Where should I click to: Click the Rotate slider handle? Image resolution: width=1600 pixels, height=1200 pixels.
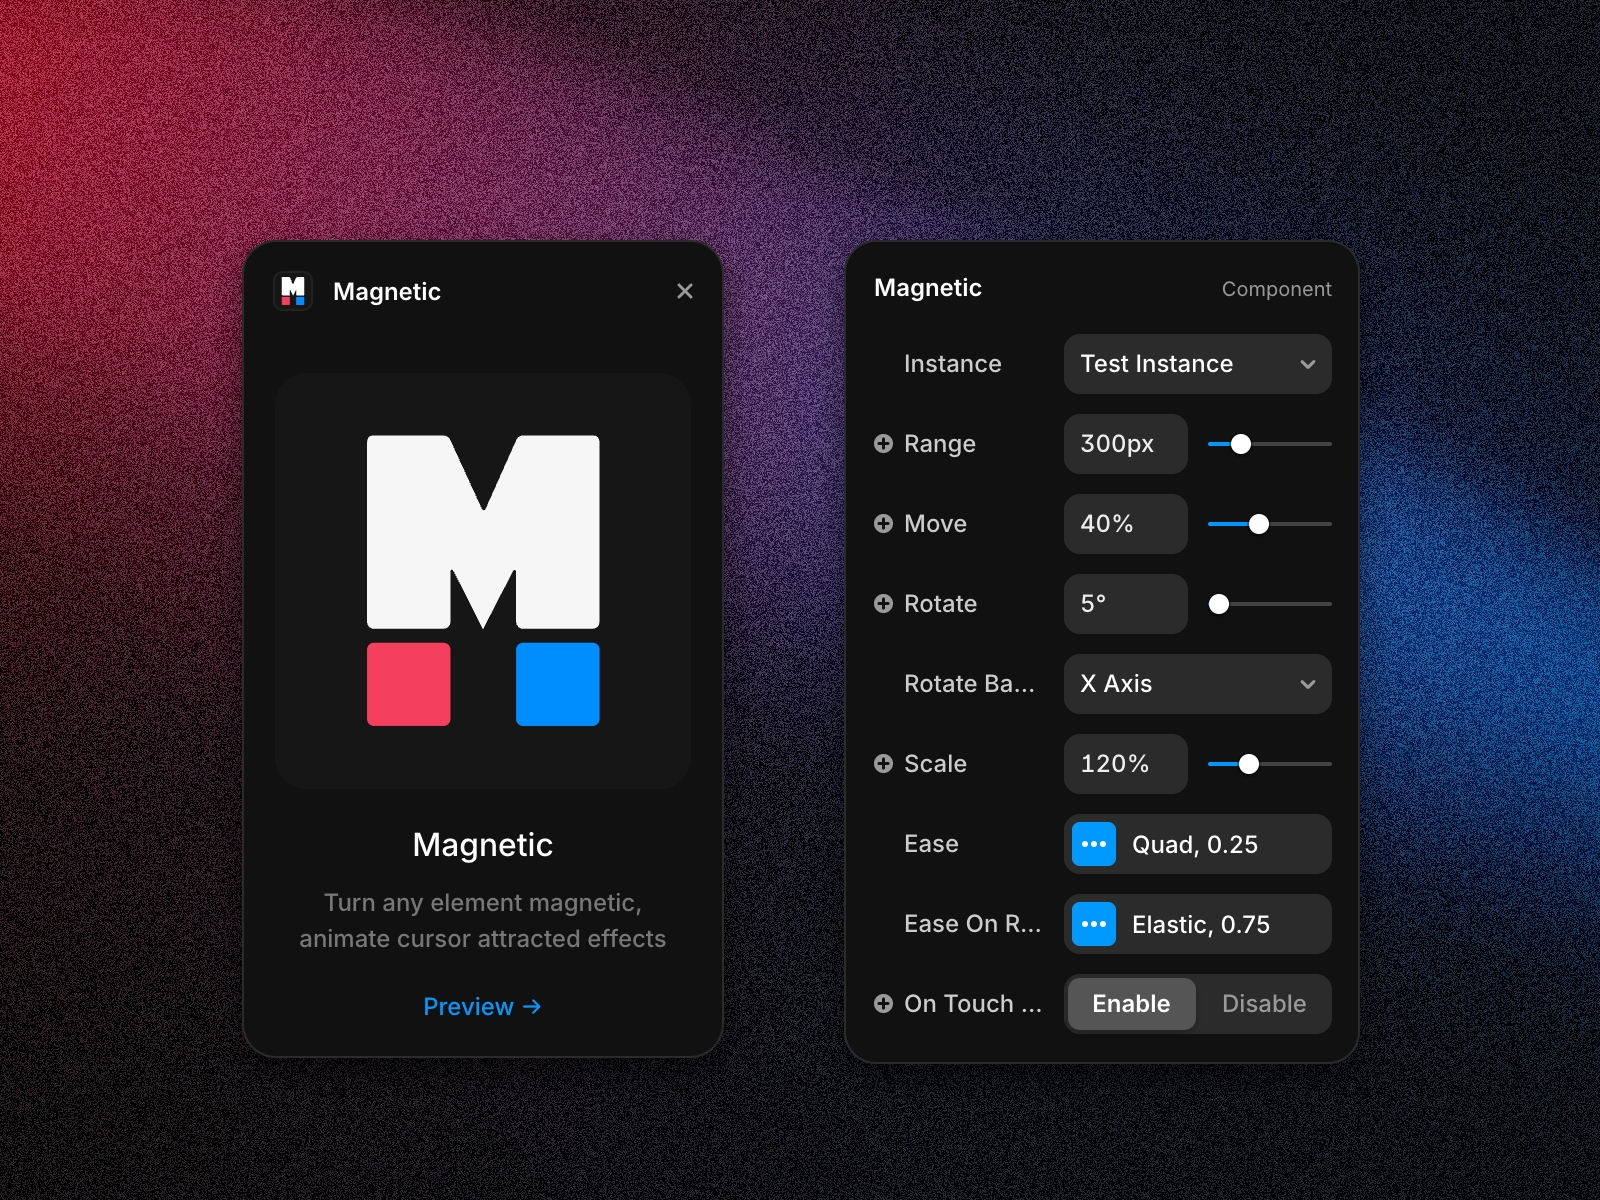[x=1219, y=604]
